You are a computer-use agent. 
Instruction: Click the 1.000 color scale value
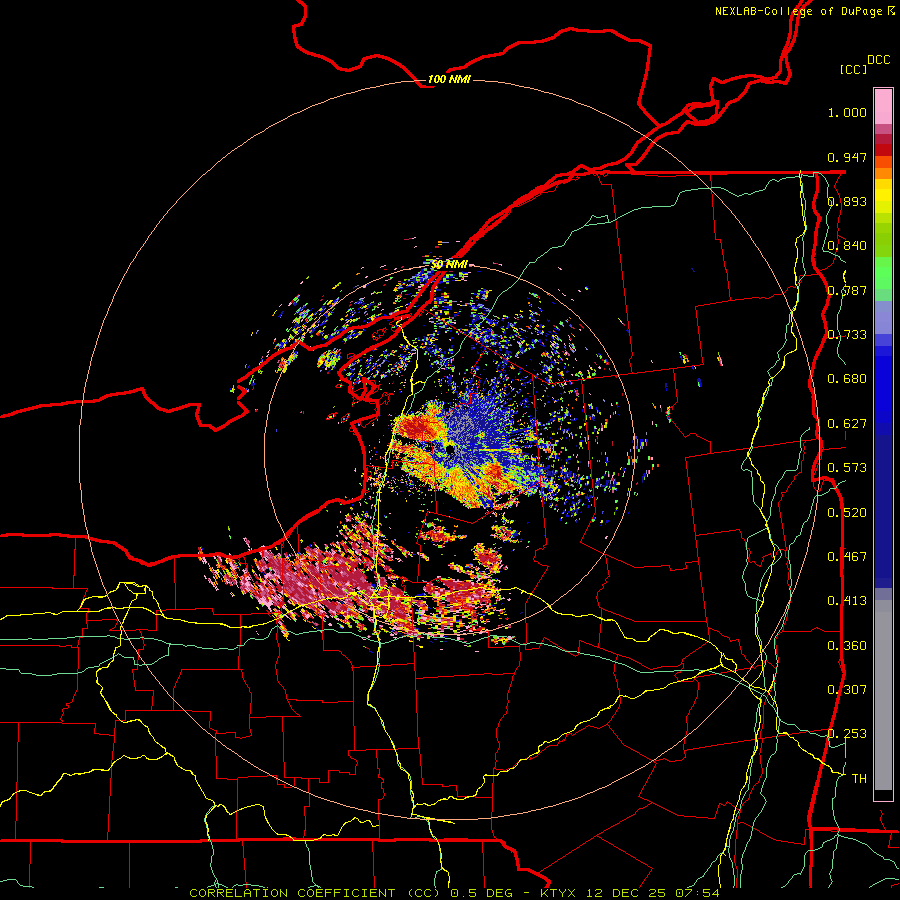coord(847,112)
